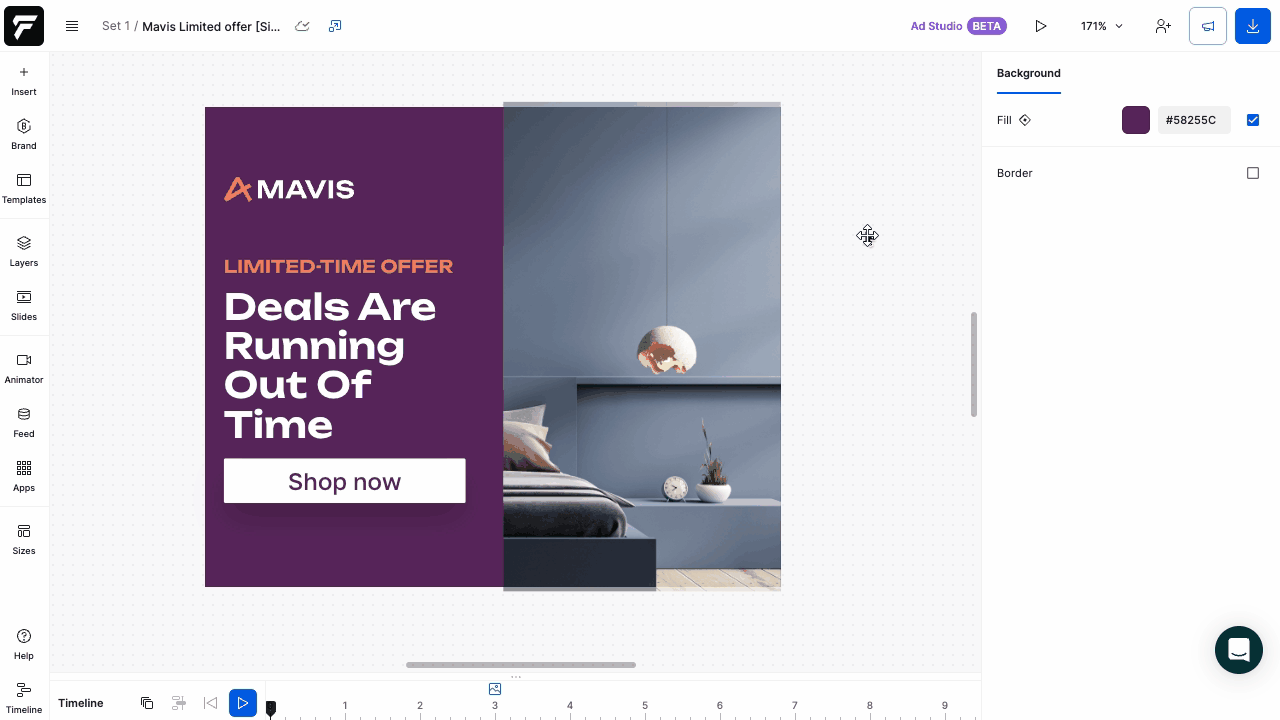The image size is (1280, 720).
Task: Open the Insert panel
Action: click(24, 80)
